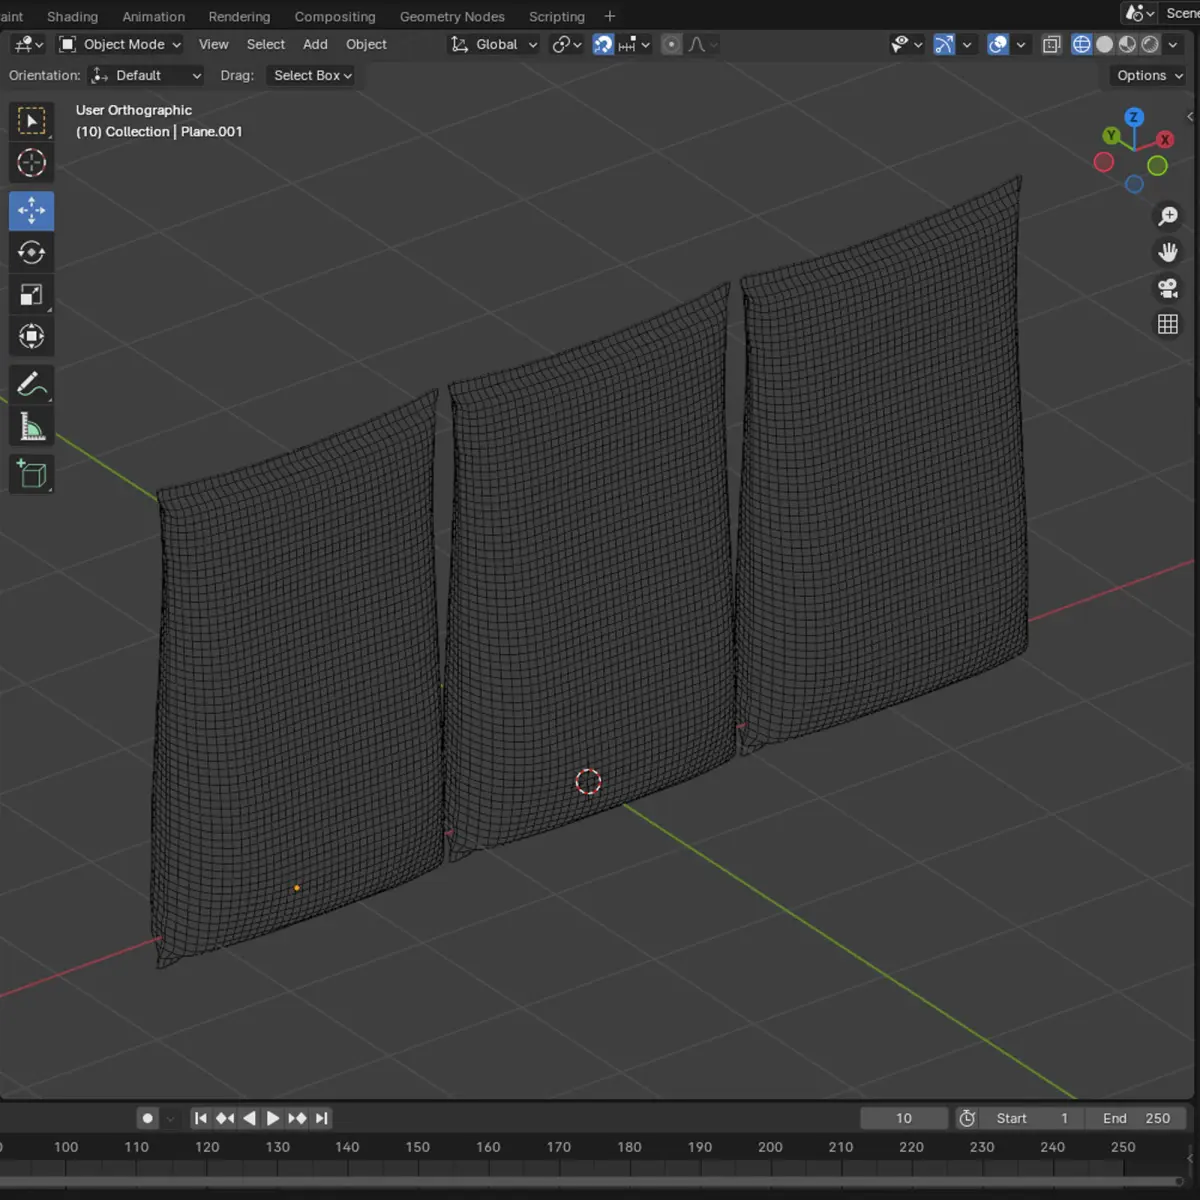Switch to Scripting workspace tab
Image resolution: width=1200 pixels, height=1200 pixels.
(x=557, y=16)
